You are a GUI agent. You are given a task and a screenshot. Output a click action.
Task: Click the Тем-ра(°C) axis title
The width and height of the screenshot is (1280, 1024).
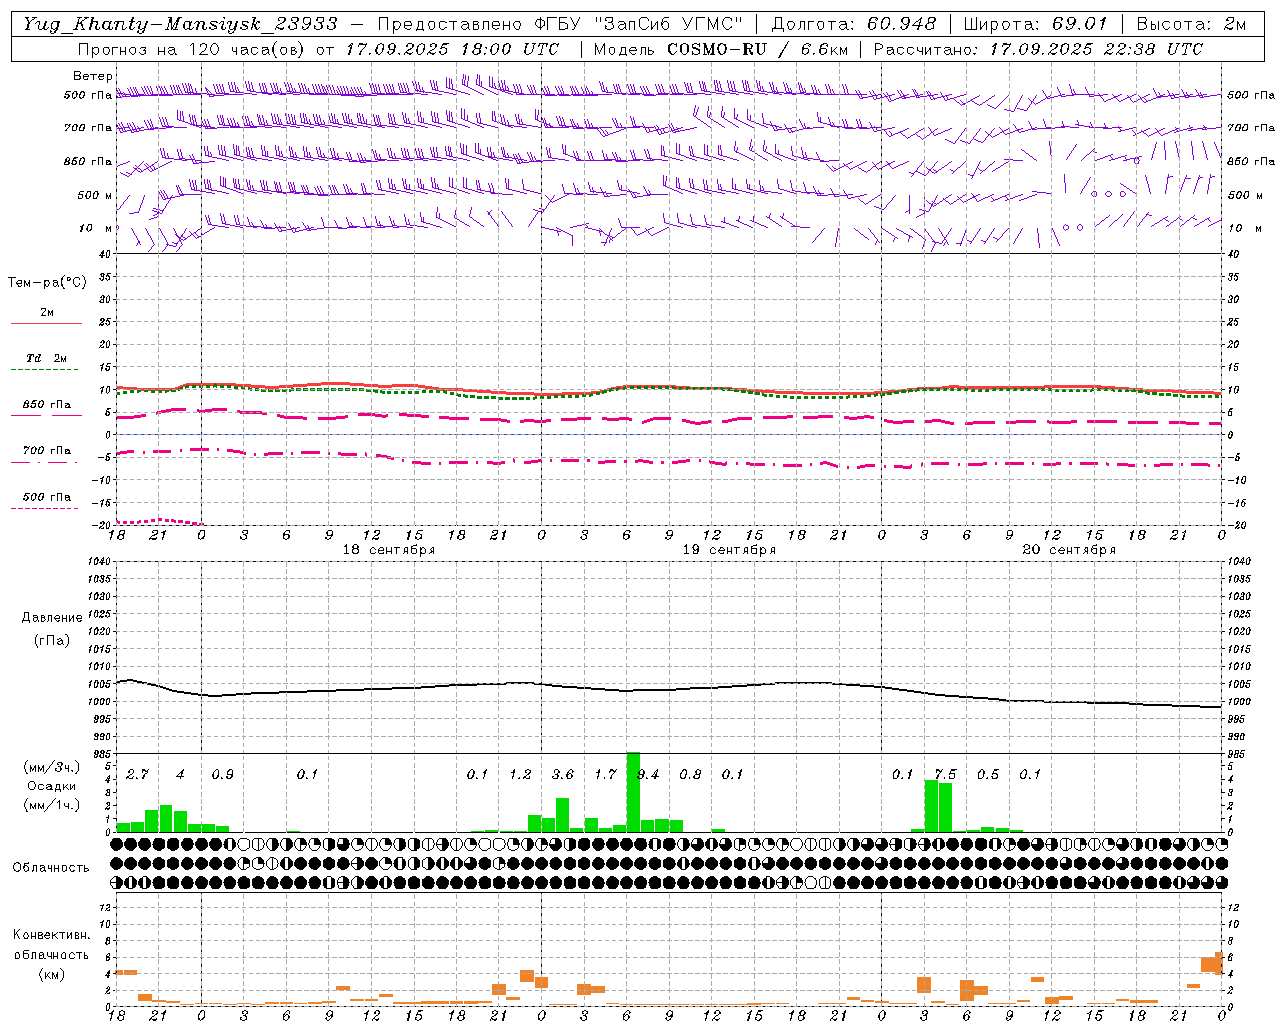point(47,283)
